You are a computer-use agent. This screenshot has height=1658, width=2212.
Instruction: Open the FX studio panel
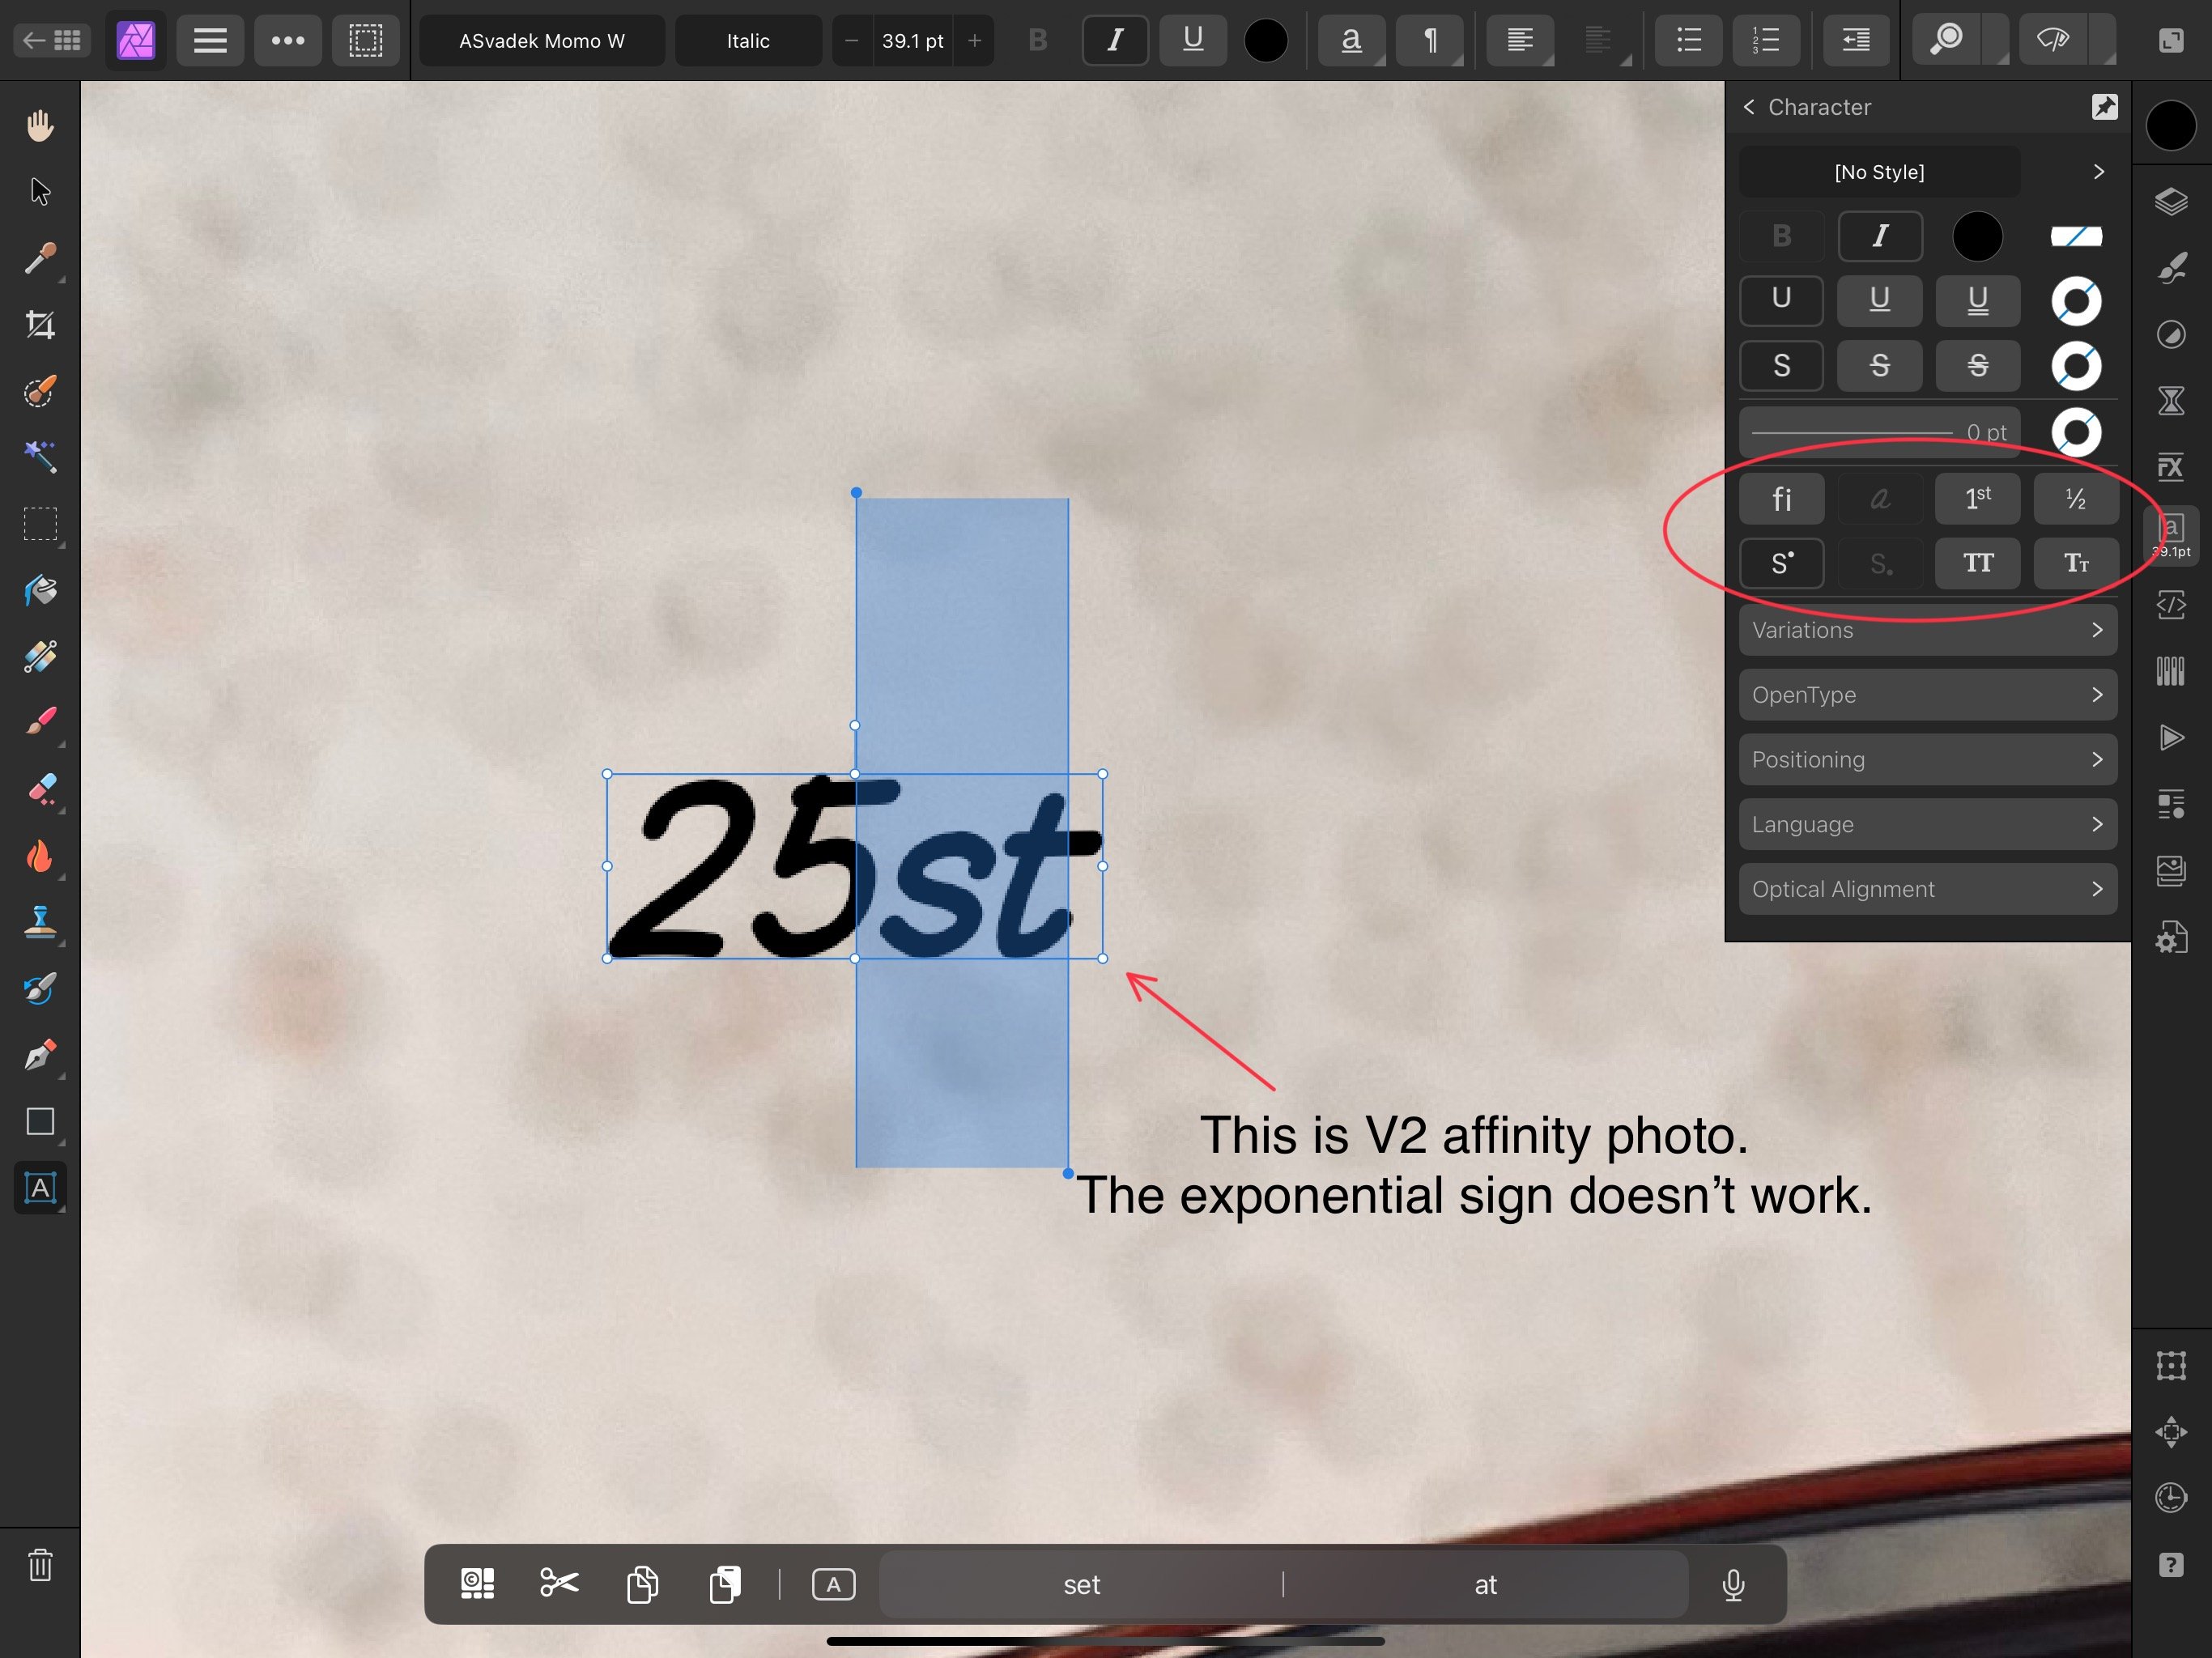[x=2170, y=466]
